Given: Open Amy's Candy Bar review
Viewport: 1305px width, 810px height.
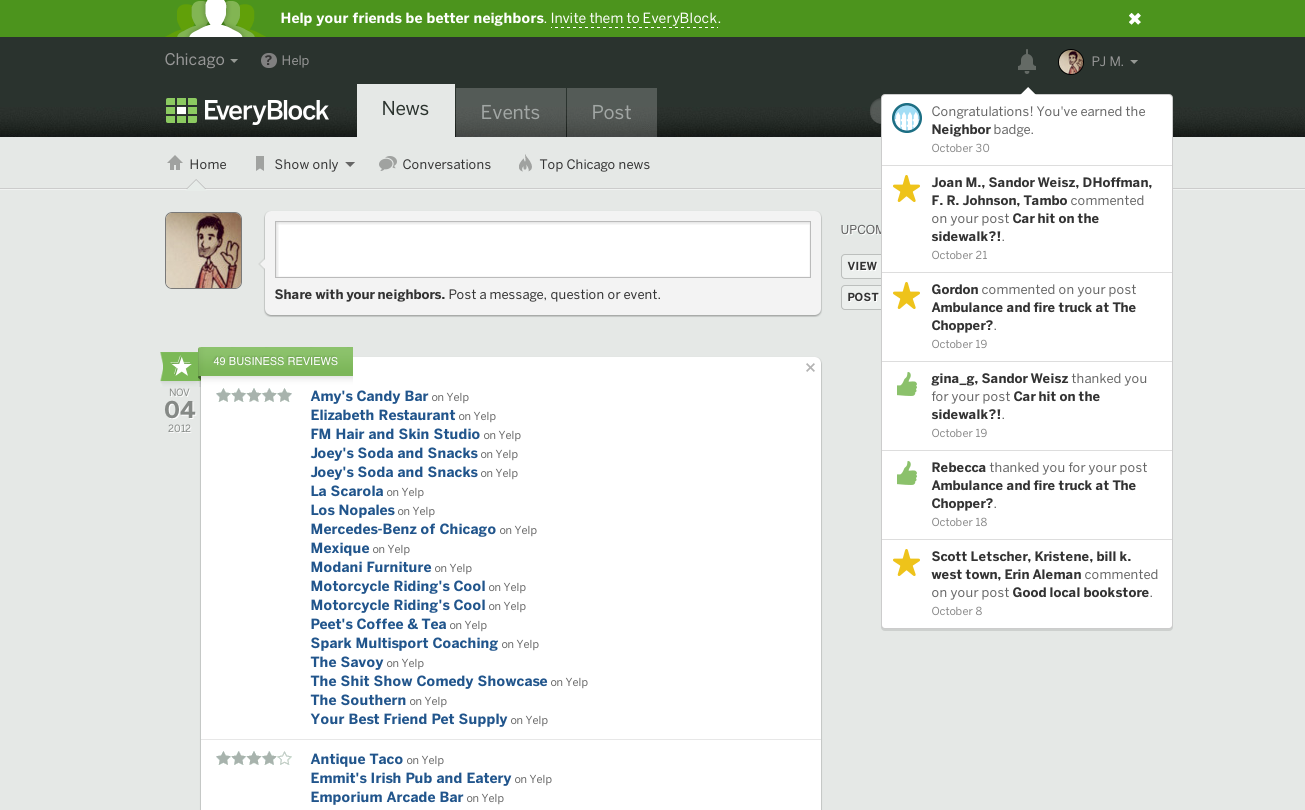Looking at the screenshot, I should point(369,396).
